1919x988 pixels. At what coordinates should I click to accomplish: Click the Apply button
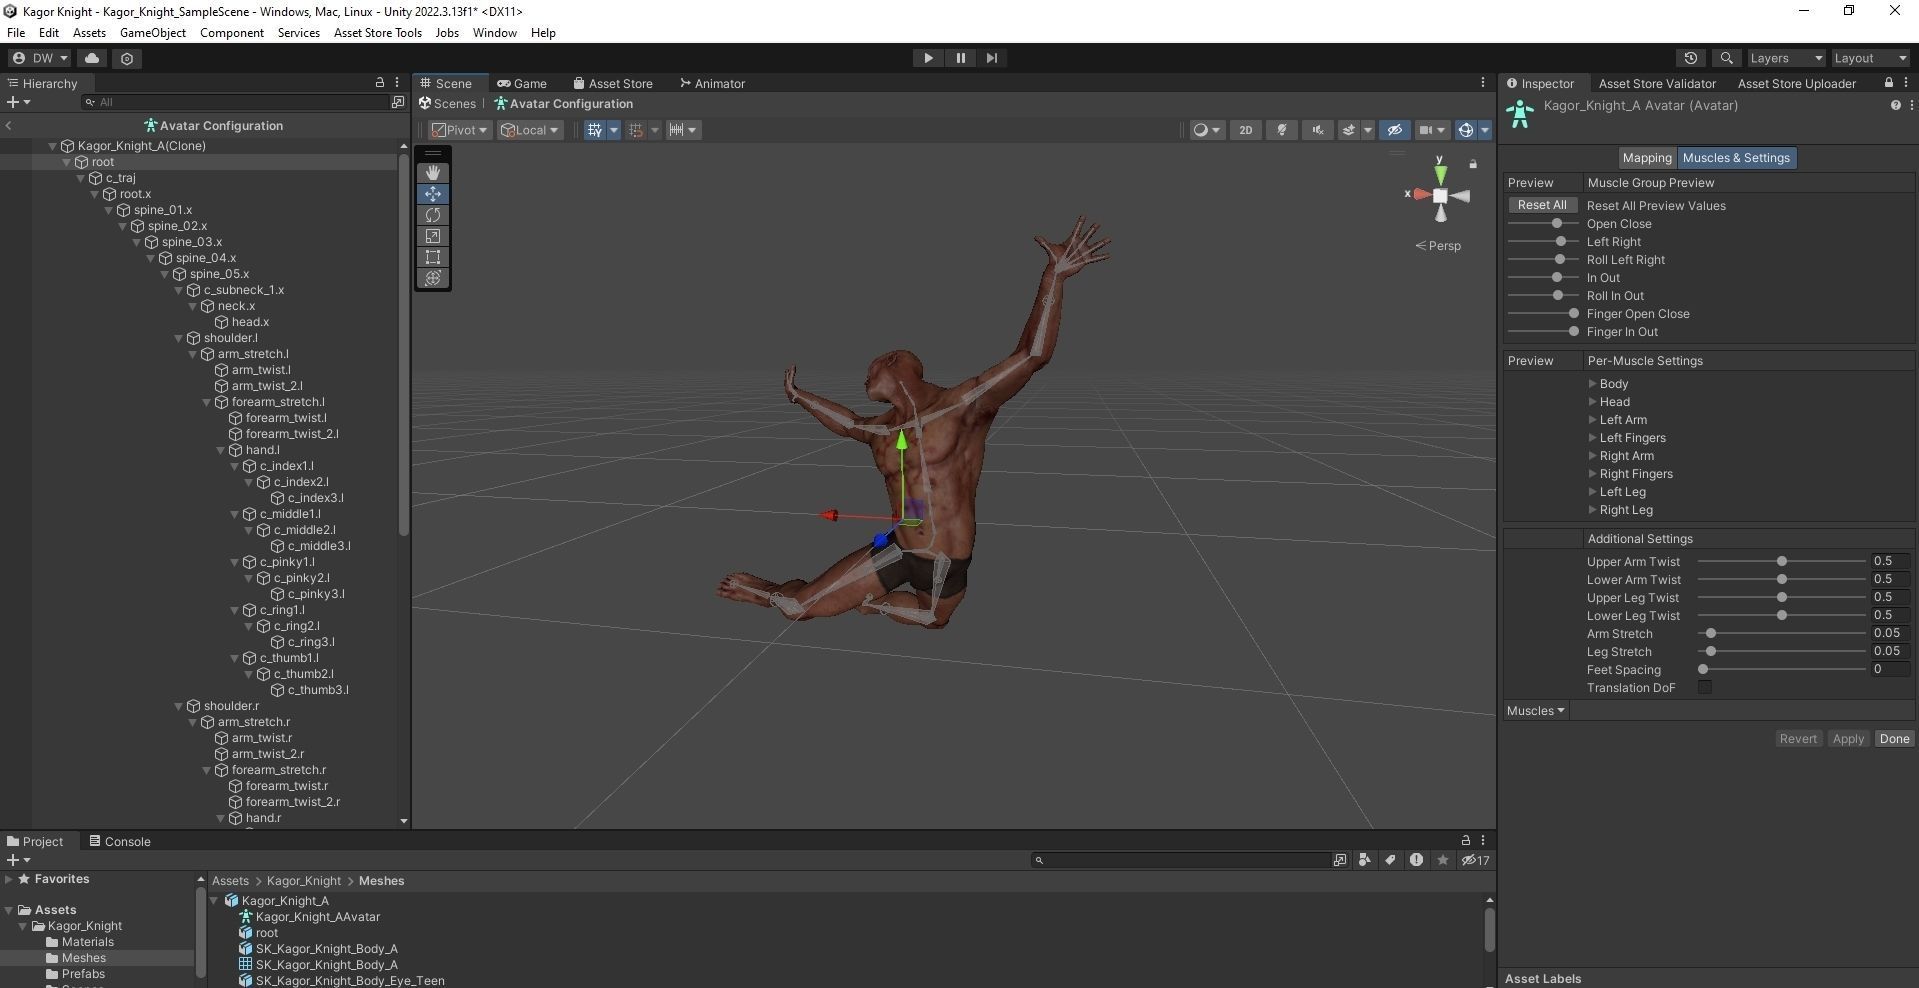(1848, 739)
